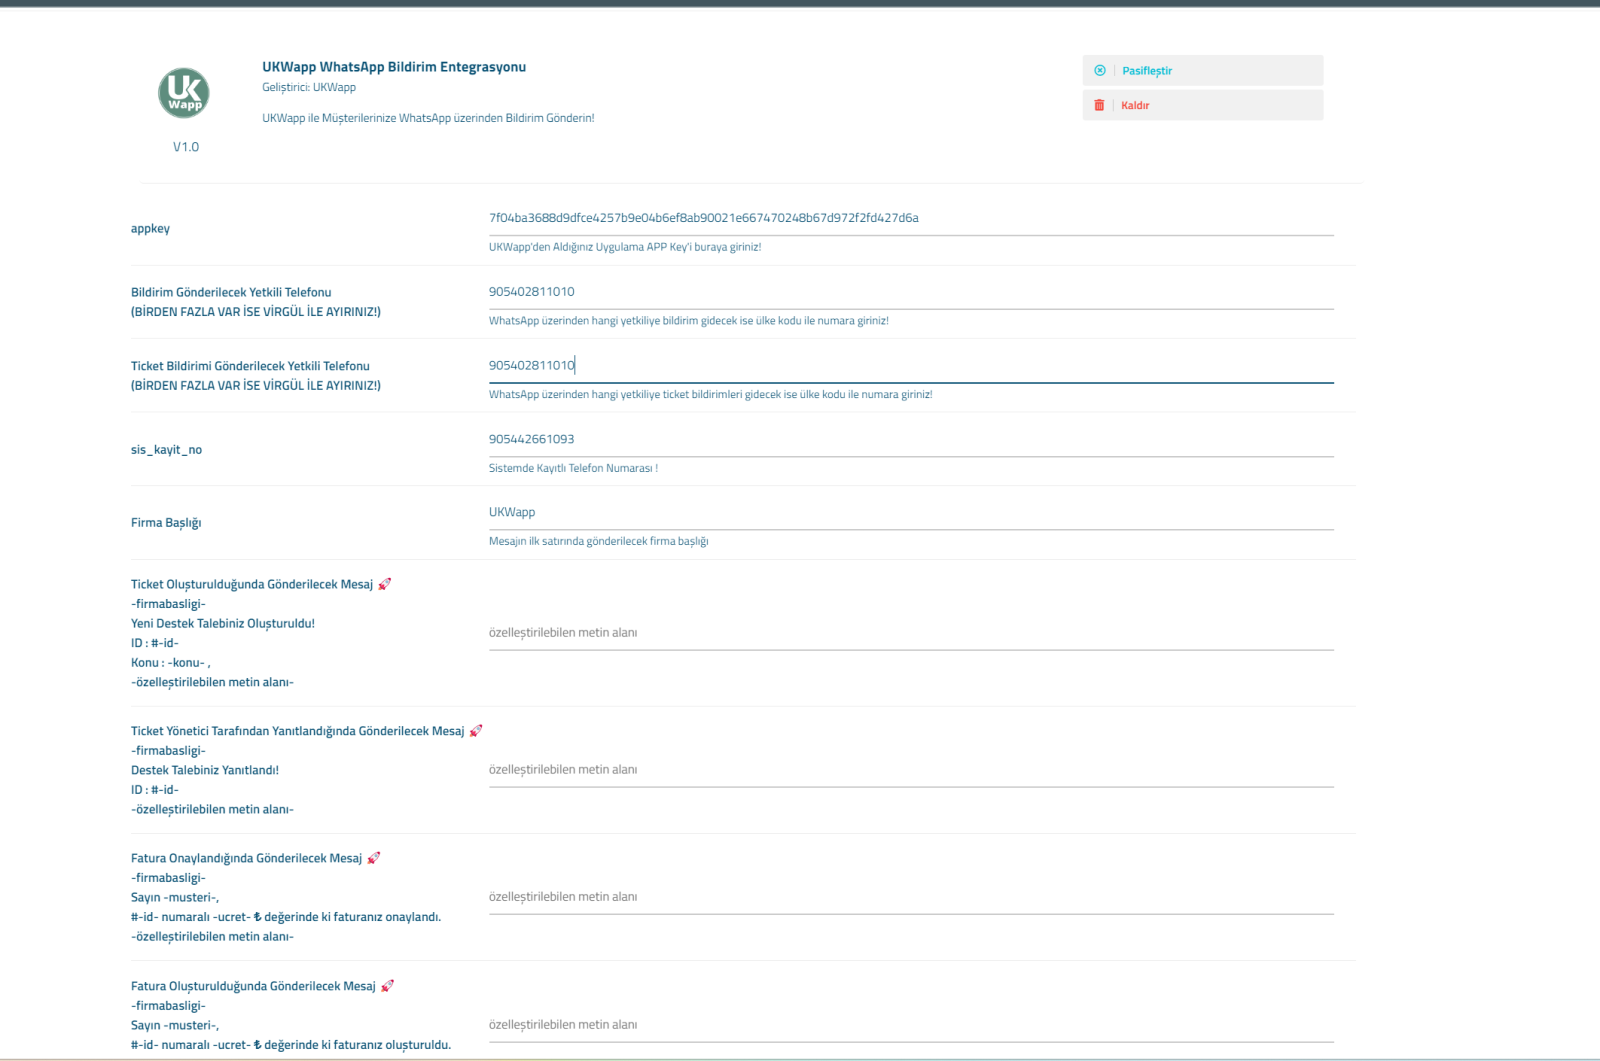Click the Konu : -konu- , line
Viewport: 1600px width, 1061px height.
tap(171, 663)
